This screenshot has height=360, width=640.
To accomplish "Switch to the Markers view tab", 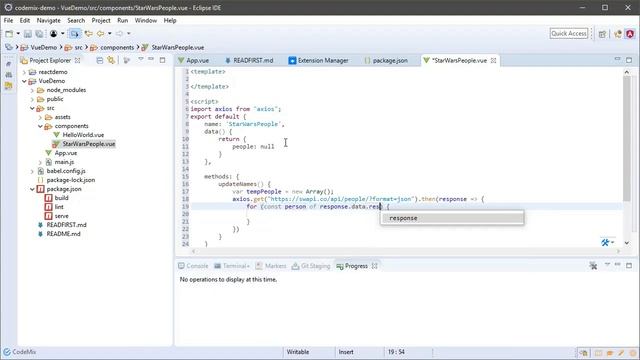I will [x=271, y=266].
